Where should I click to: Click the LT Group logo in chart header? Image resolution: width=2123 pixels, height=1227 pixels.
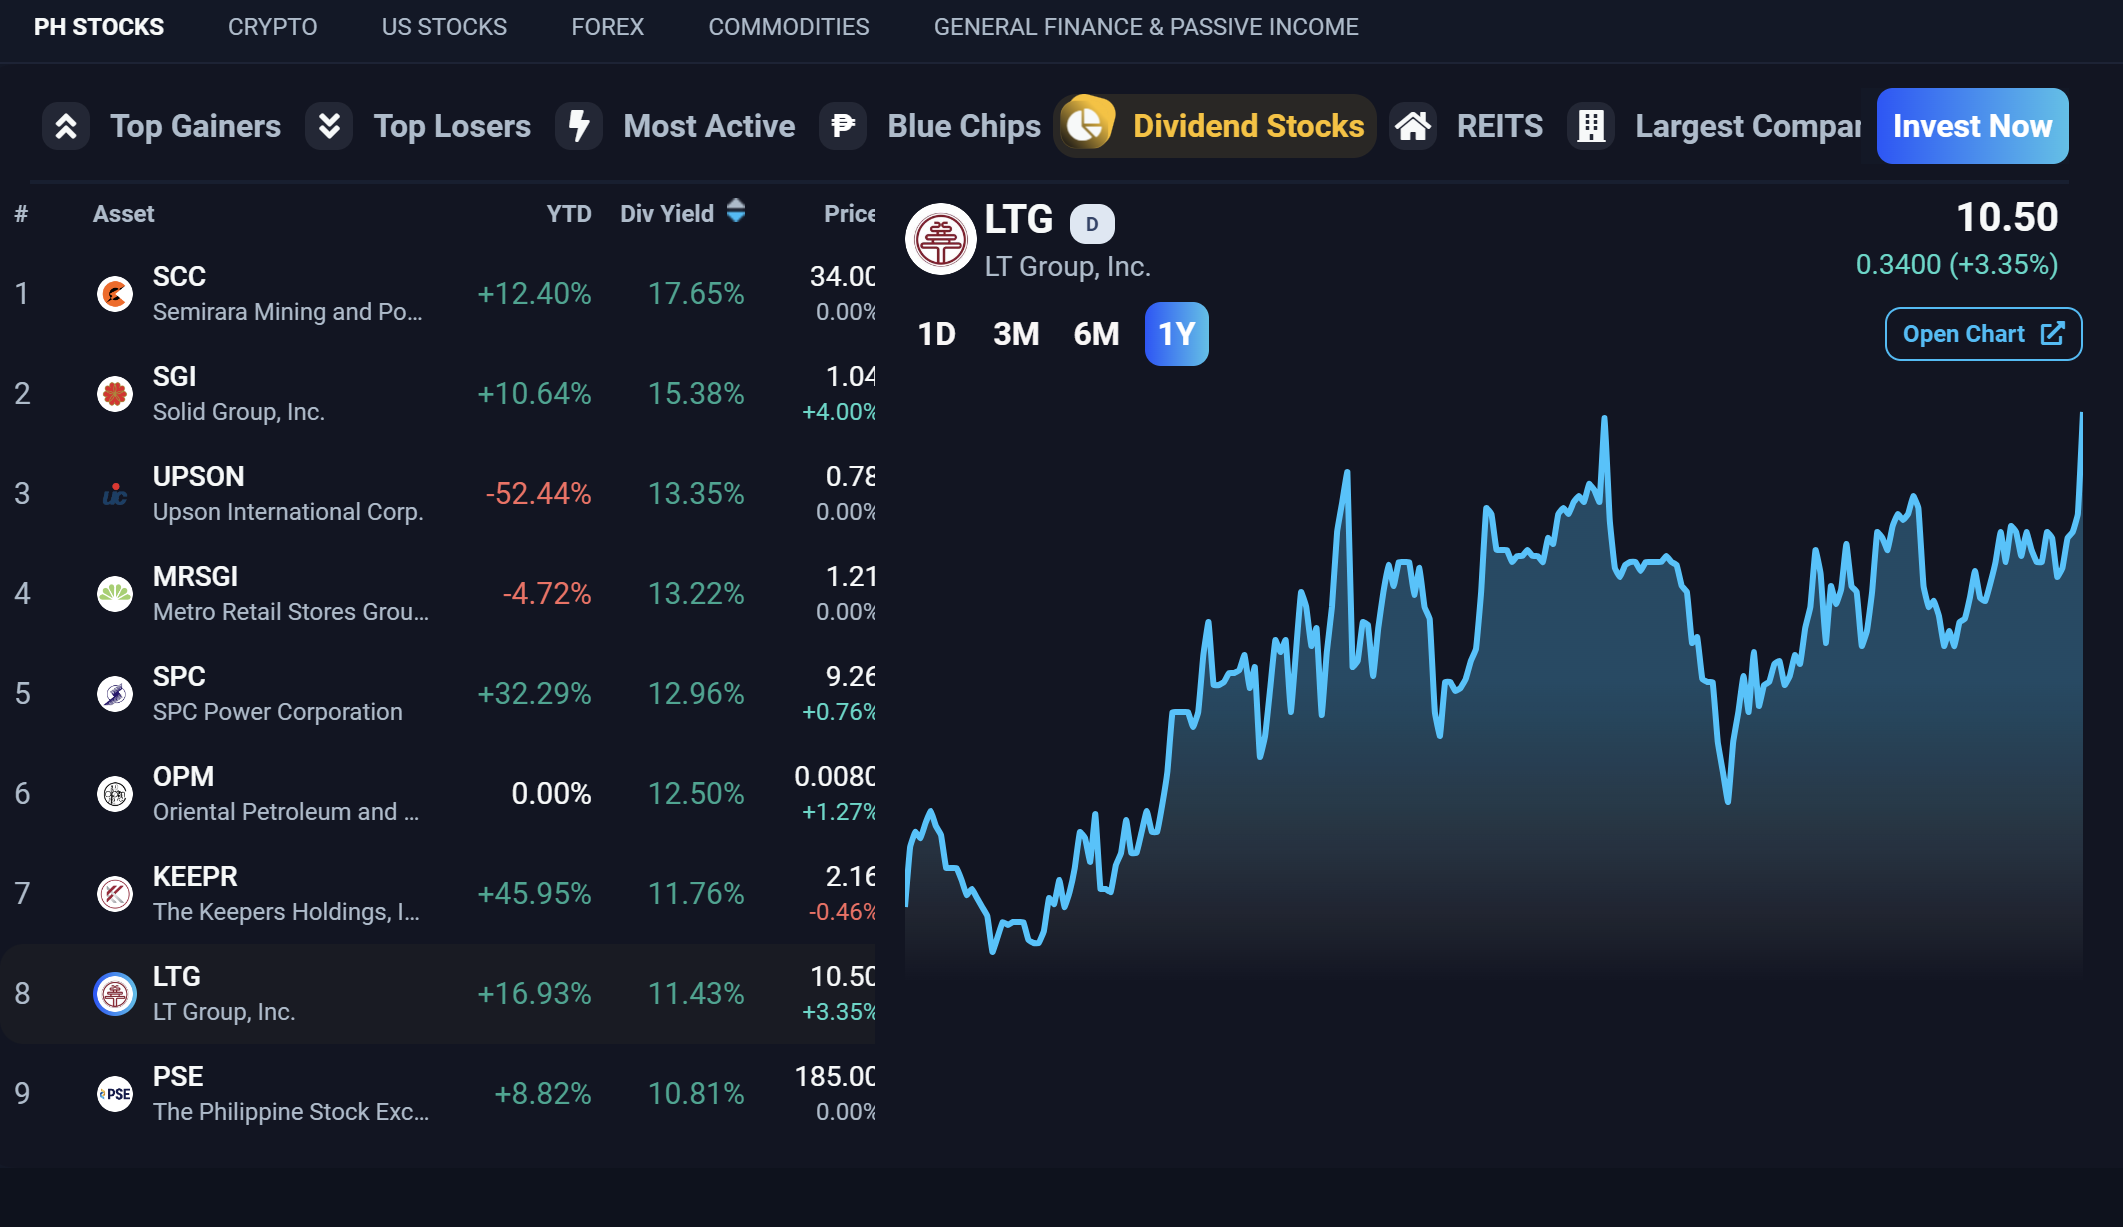[x=940, y=240]
